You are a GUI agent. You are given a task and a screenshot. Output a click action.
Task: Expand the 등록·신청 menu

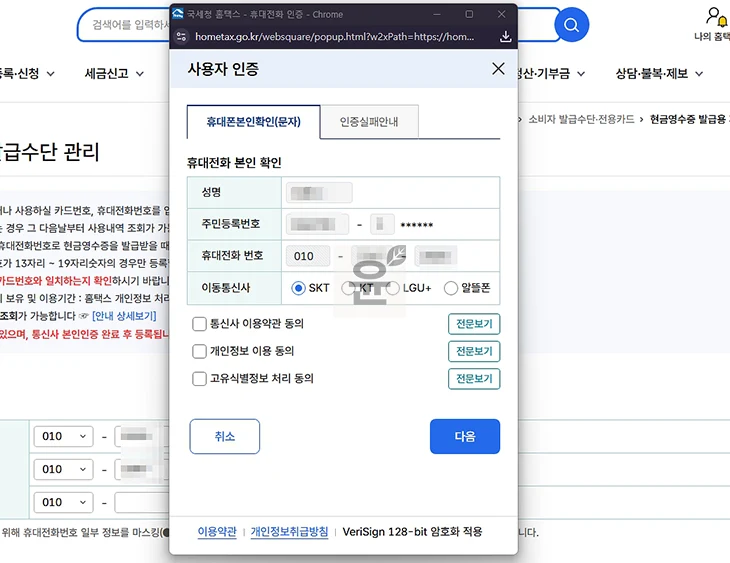coord(27,74)
